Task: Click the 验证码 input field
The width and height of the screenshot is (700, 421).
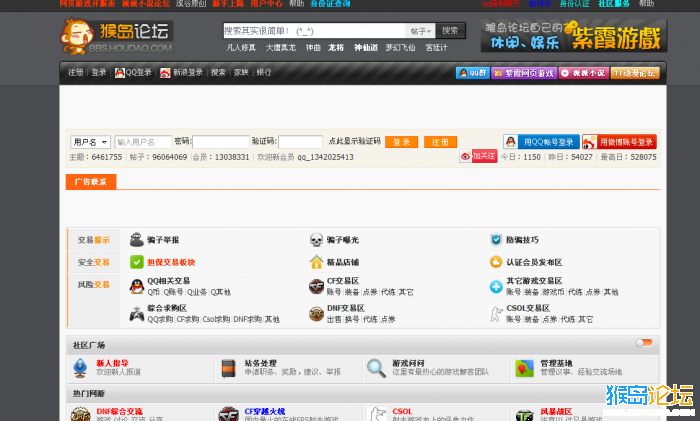Action: coord(300,142)
